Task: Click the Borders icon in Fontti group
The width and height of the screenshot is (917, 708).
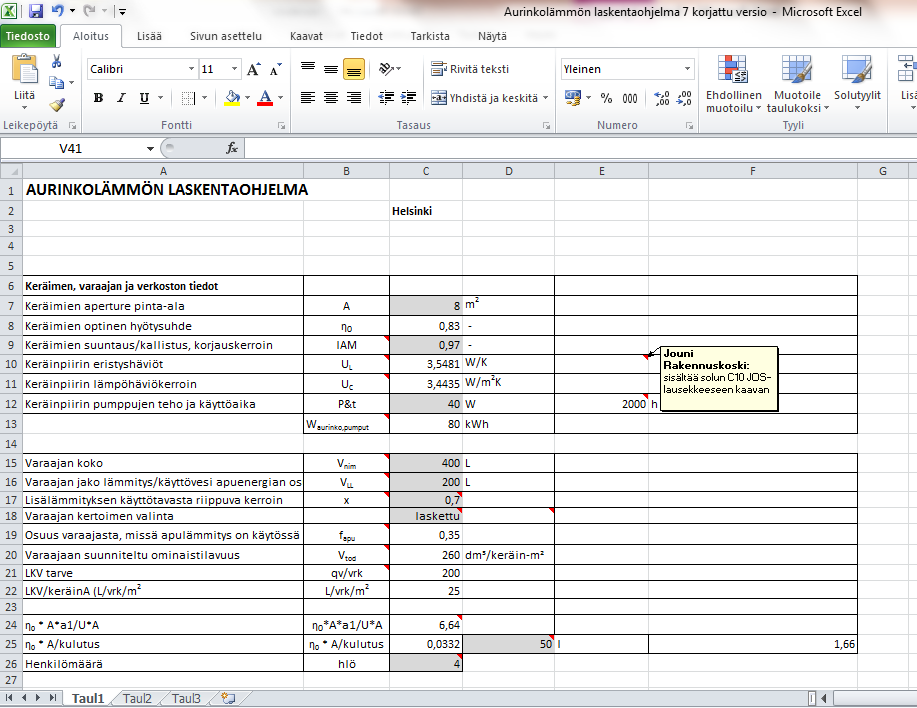Action: coord(188,98)
